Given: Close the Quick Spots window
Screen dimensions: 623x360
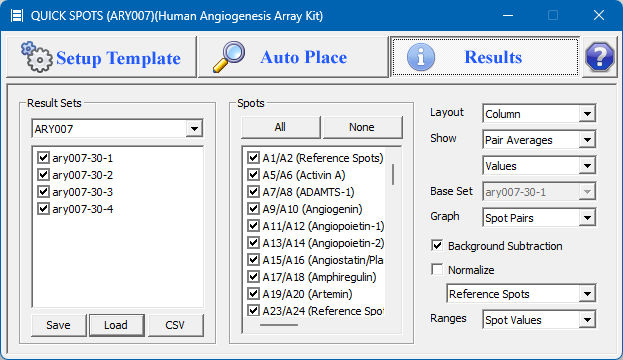Looking at the screenshot, I should point(599,16).
